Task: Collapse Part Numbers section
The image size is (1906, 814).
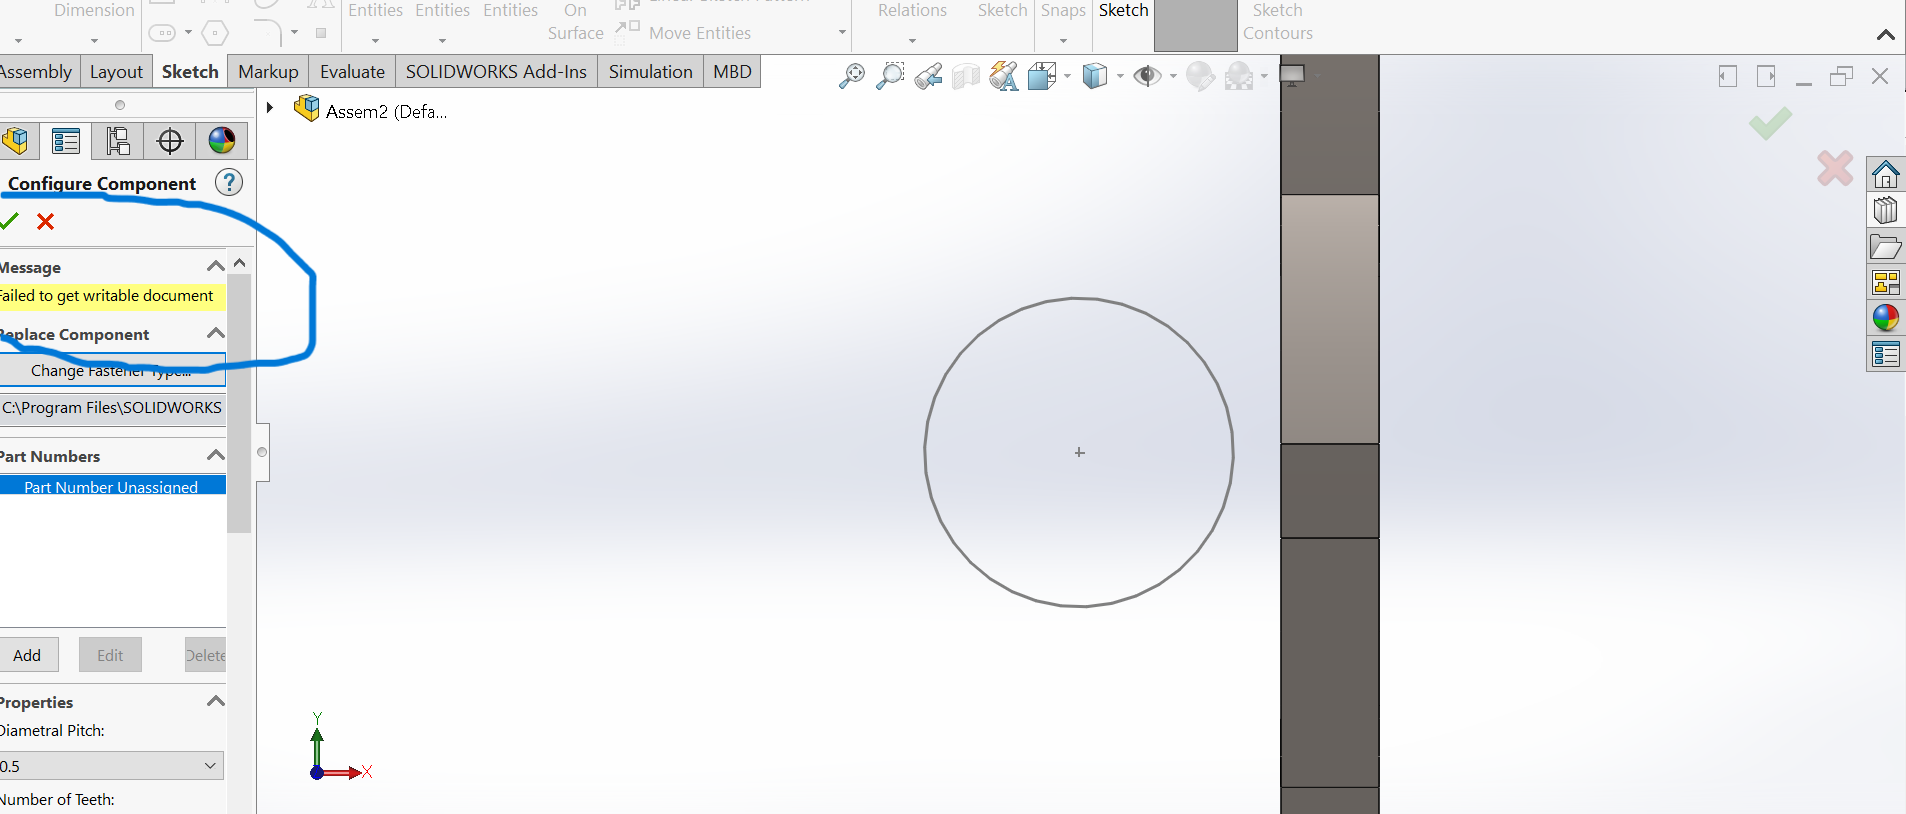Action: [215, 455]
